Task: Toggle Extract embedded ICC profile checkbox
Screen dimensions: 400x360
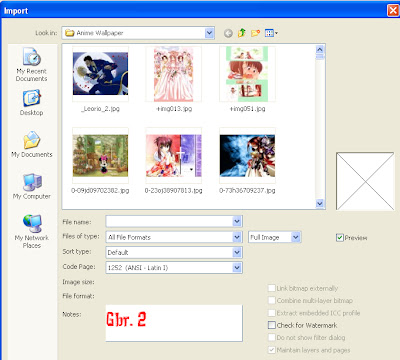Action: point(272,313)
